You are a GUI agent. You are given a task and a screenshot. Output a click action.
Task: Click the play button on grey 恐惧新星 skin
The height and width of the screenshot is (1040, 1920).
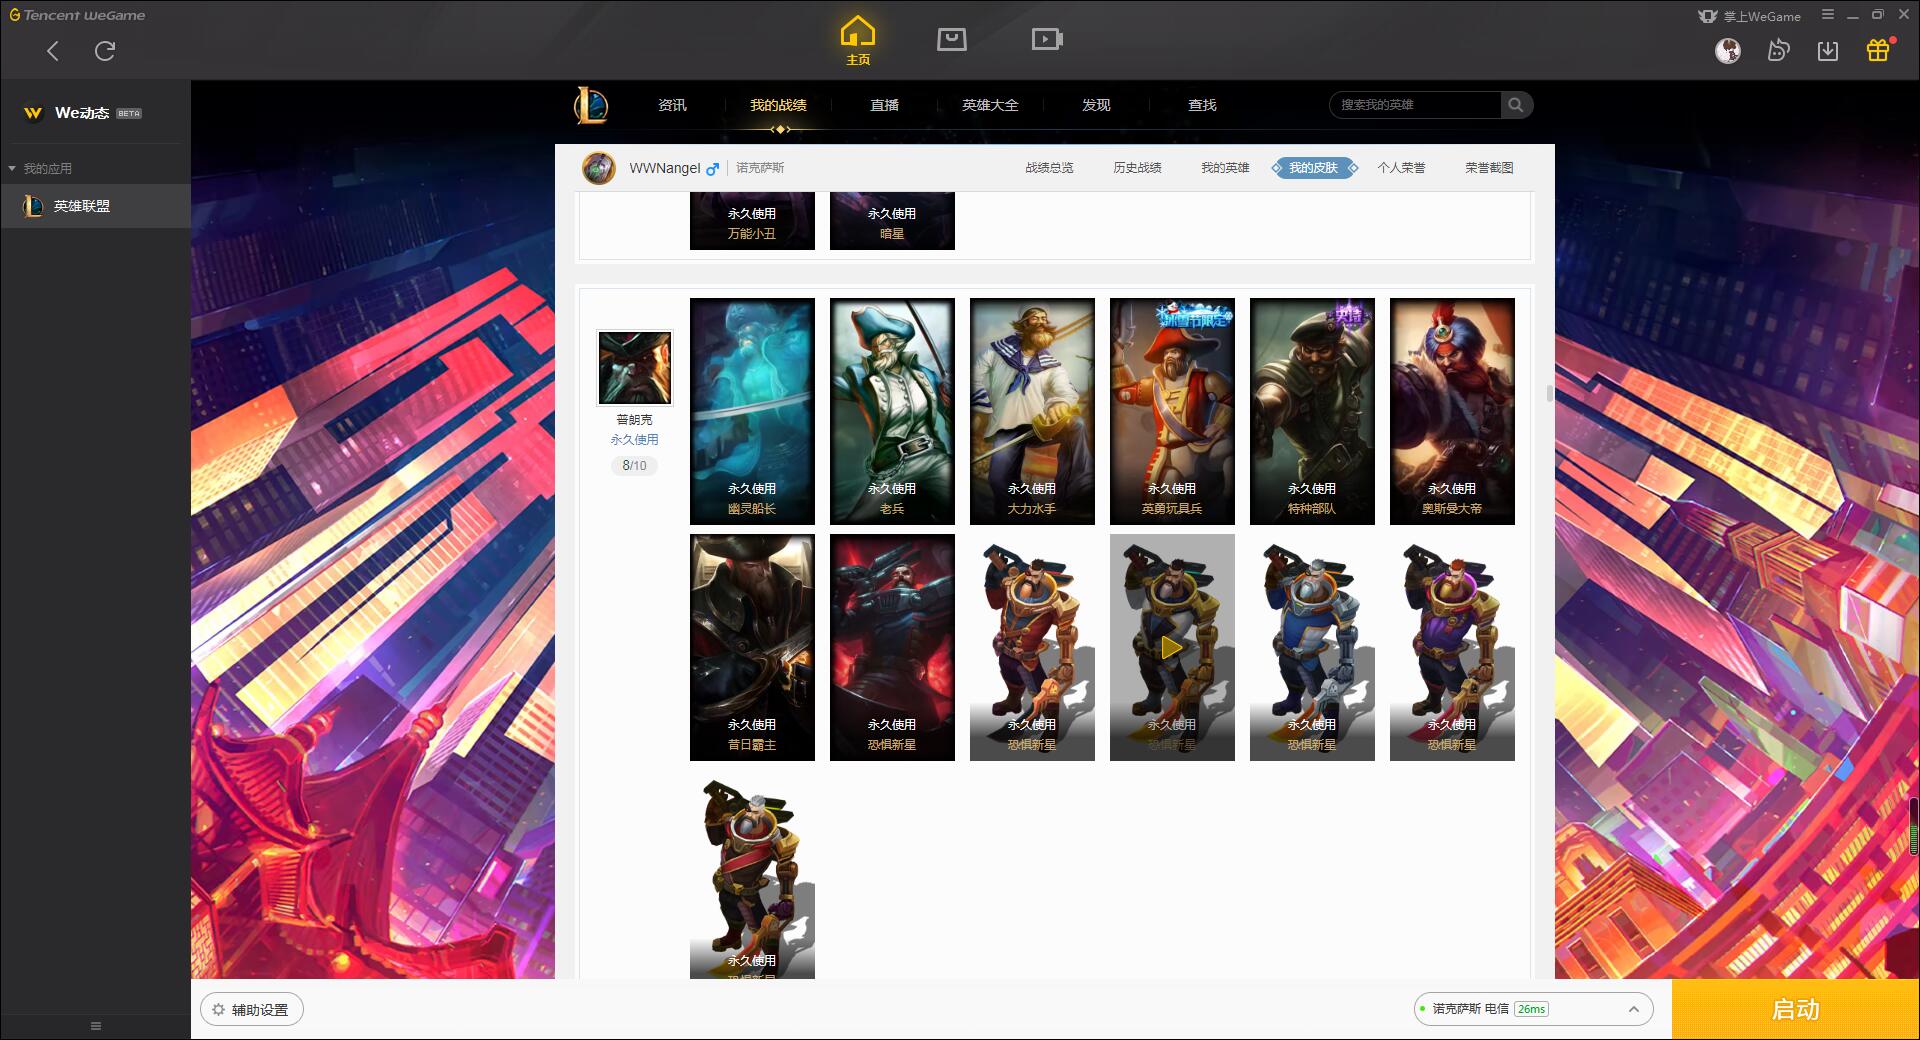click(1172, 648)
